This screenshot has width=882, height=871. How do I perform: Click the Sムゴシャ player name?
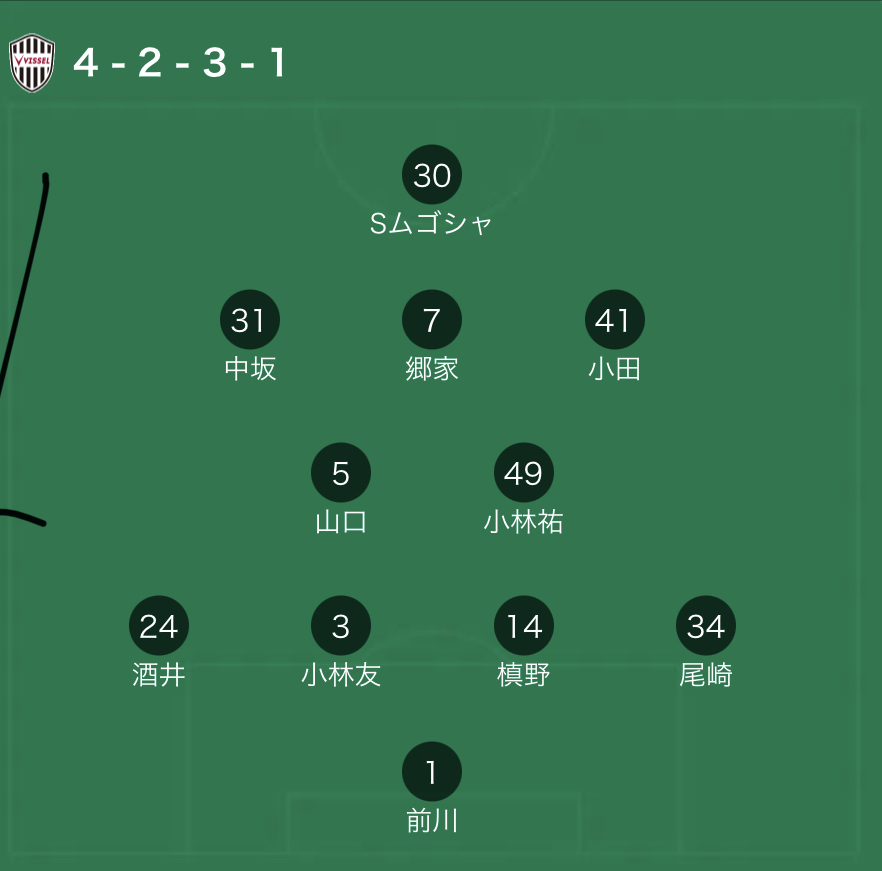click(431, 224)
